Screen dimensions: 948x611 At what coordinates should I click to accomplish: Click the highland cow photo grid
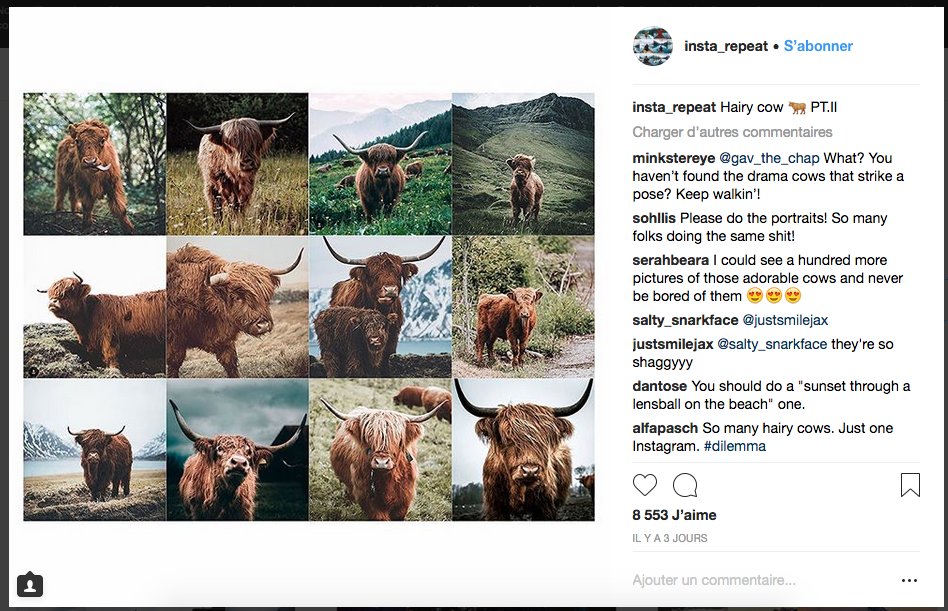point(308,307)
